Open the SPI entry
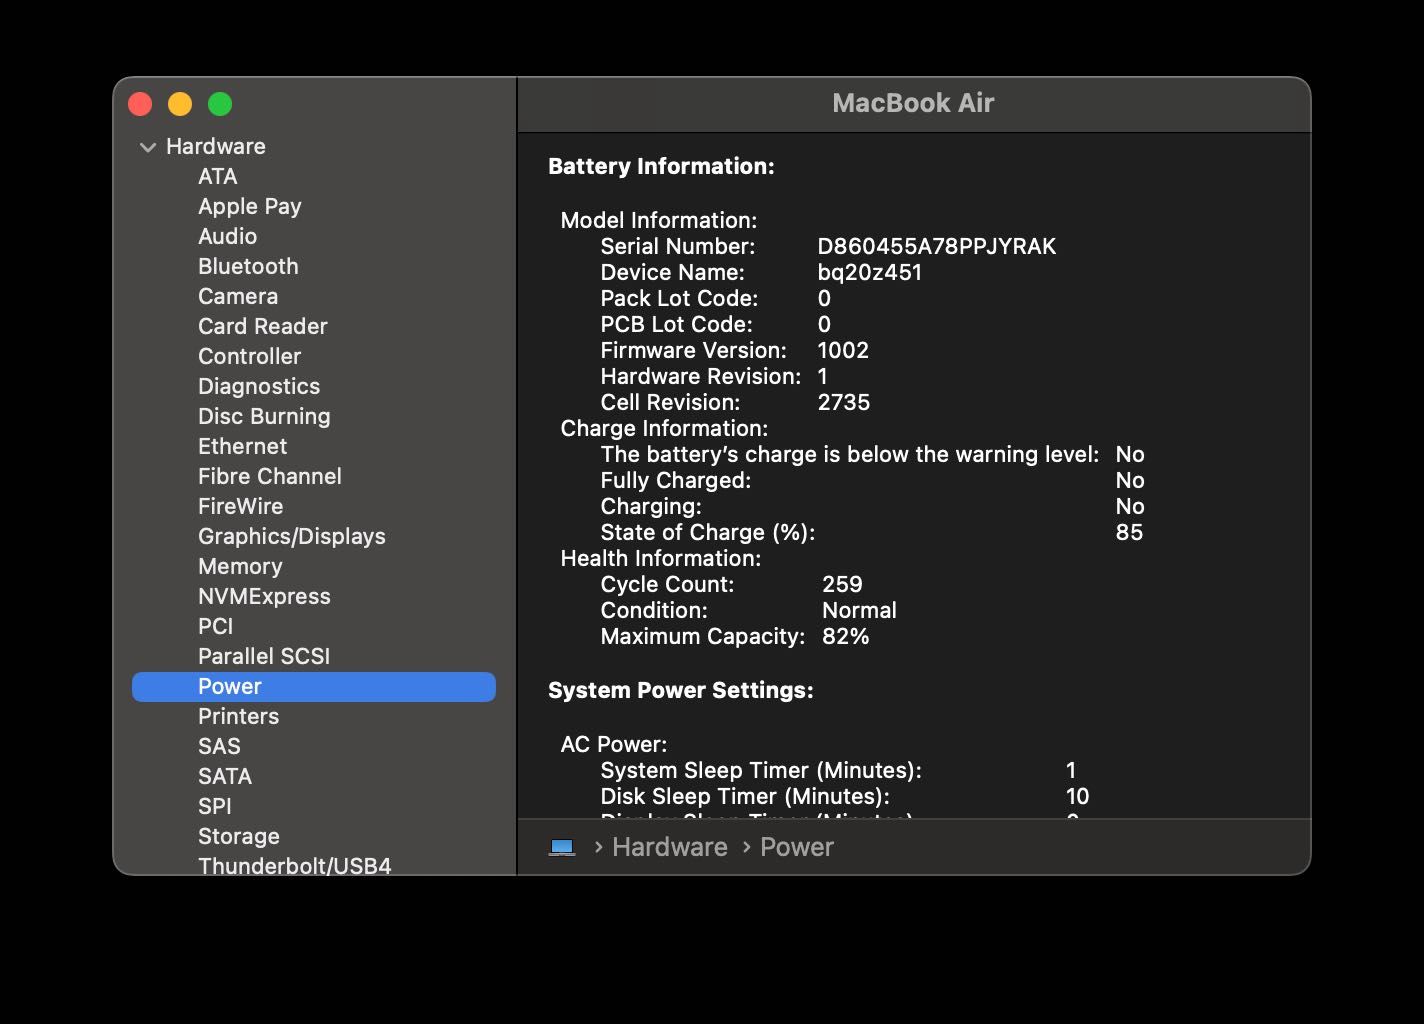Image resolution: width=1424 pixels, height=1024 pixels. [215, 806]
